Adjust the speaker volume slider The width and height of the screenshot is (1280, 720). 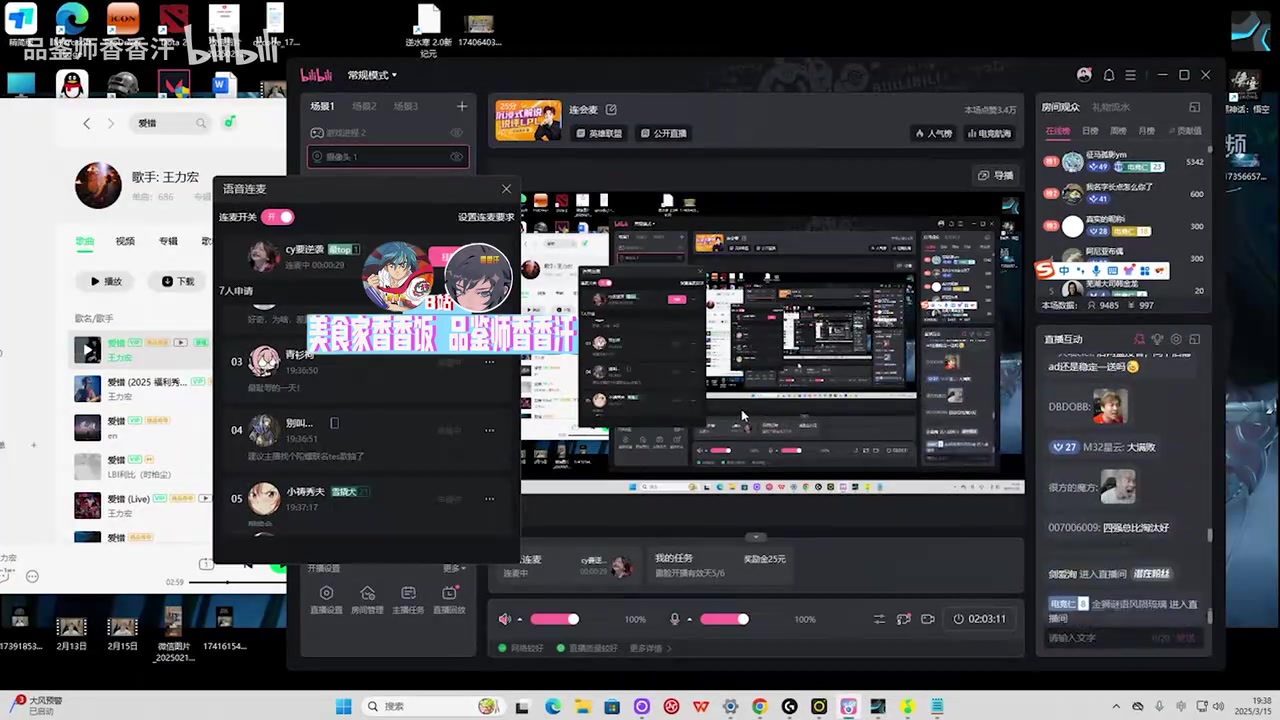click(555, 619)
